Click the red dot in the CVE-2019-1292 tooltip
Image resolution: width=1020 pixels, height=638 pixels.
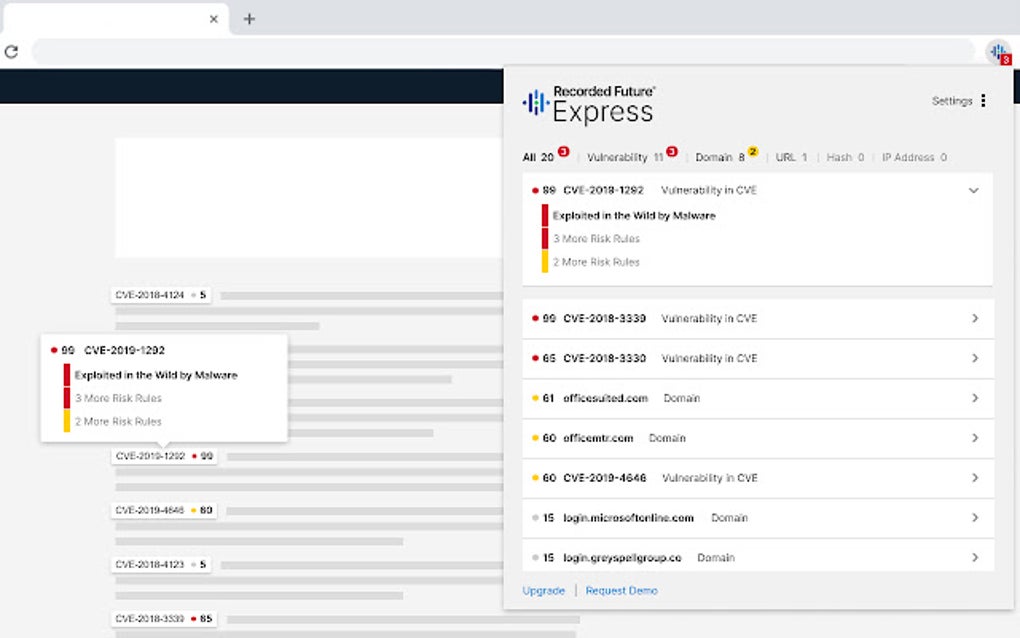click(x=55, y=350)
